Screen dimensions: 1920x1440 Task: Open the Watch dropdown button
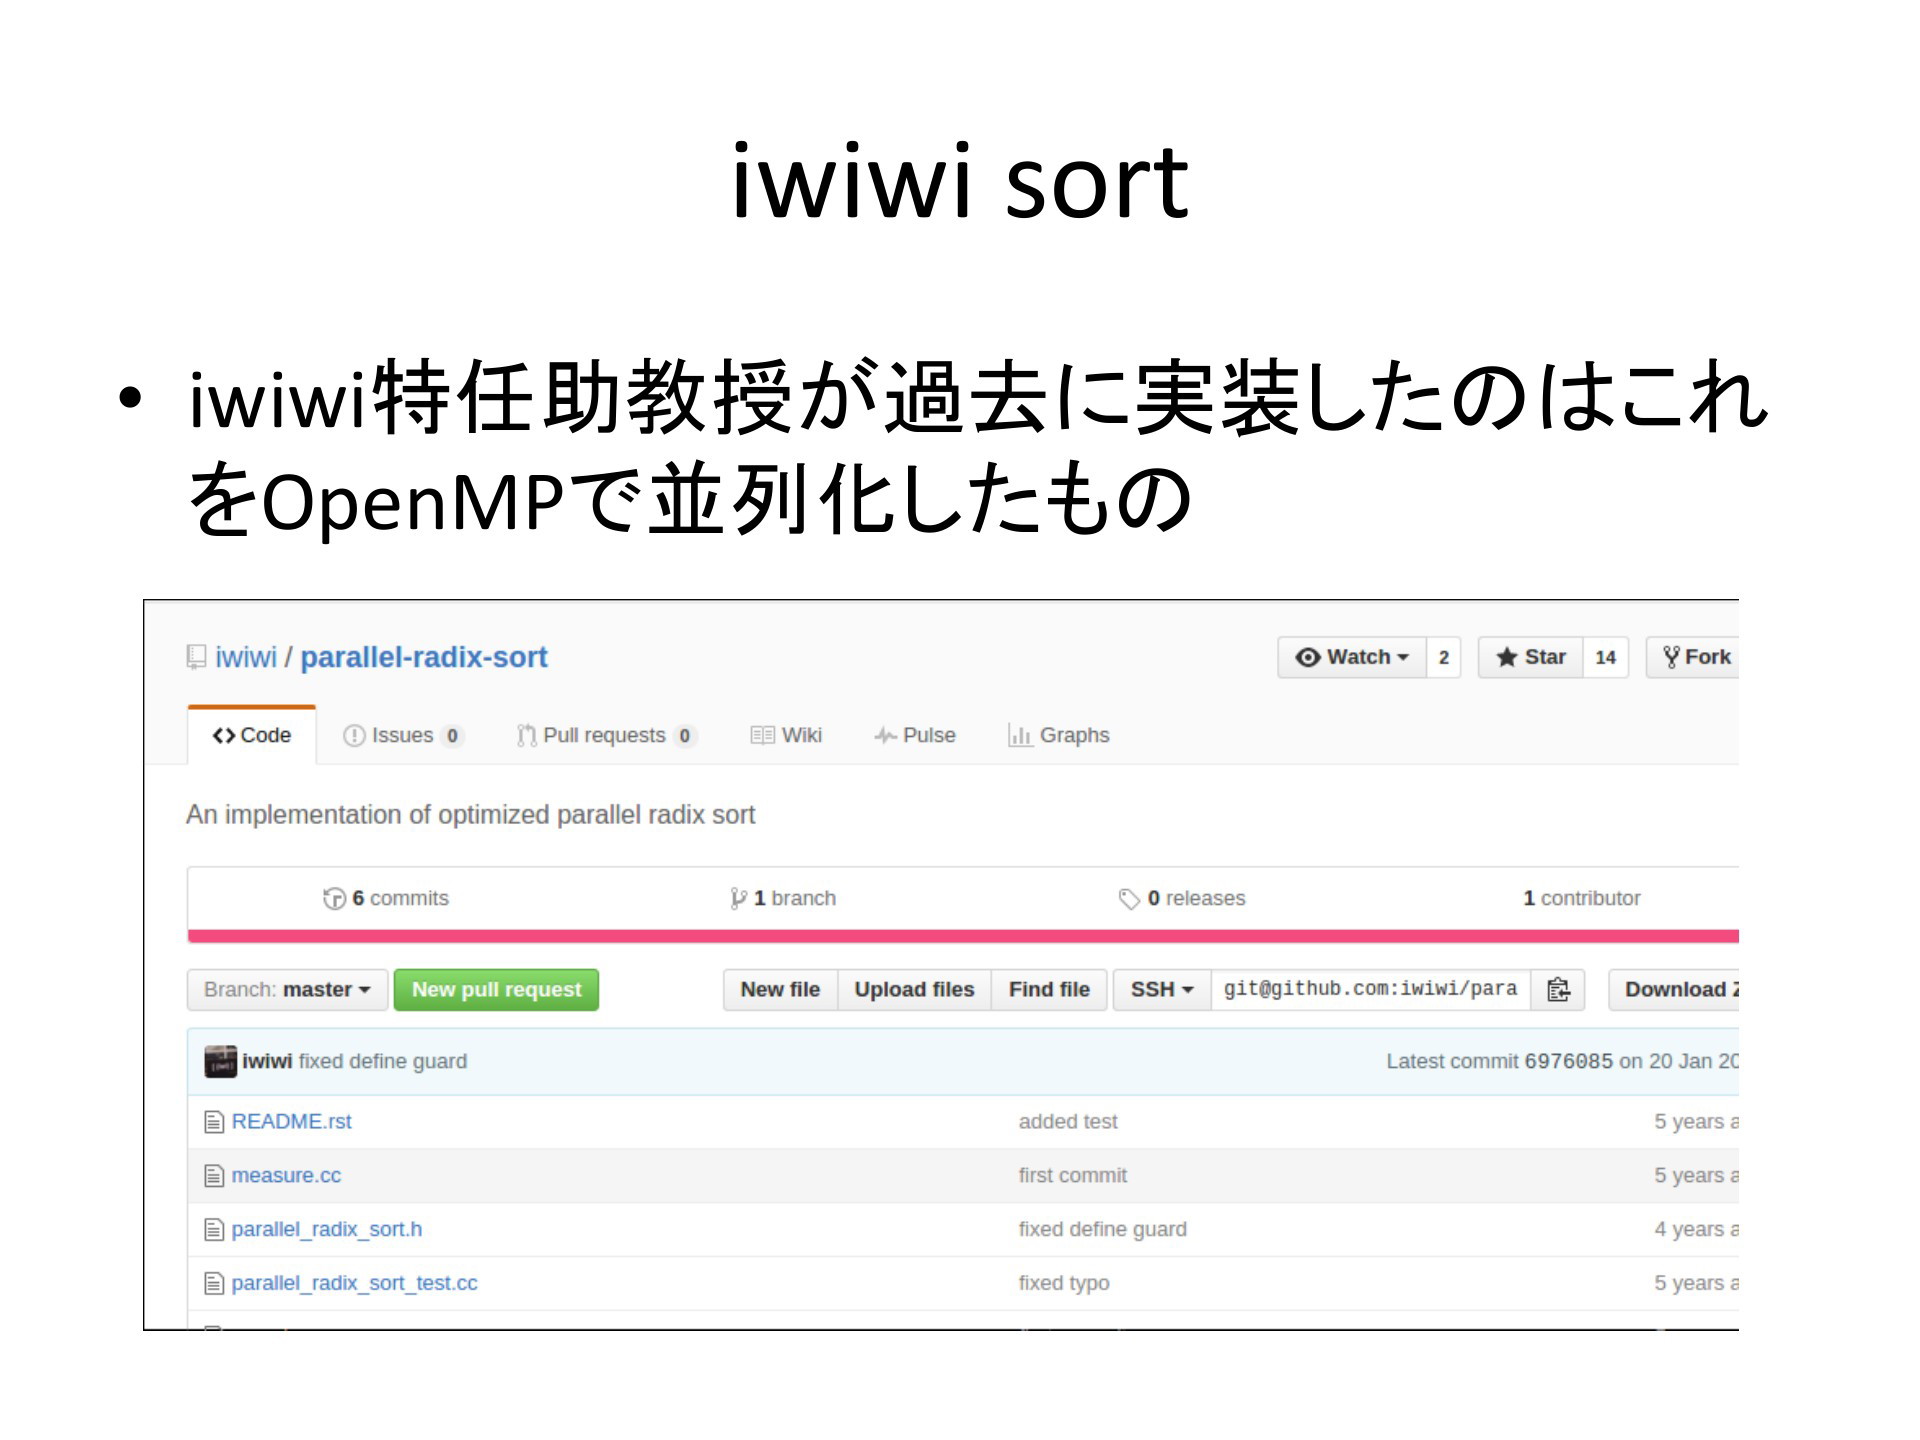1352,657
